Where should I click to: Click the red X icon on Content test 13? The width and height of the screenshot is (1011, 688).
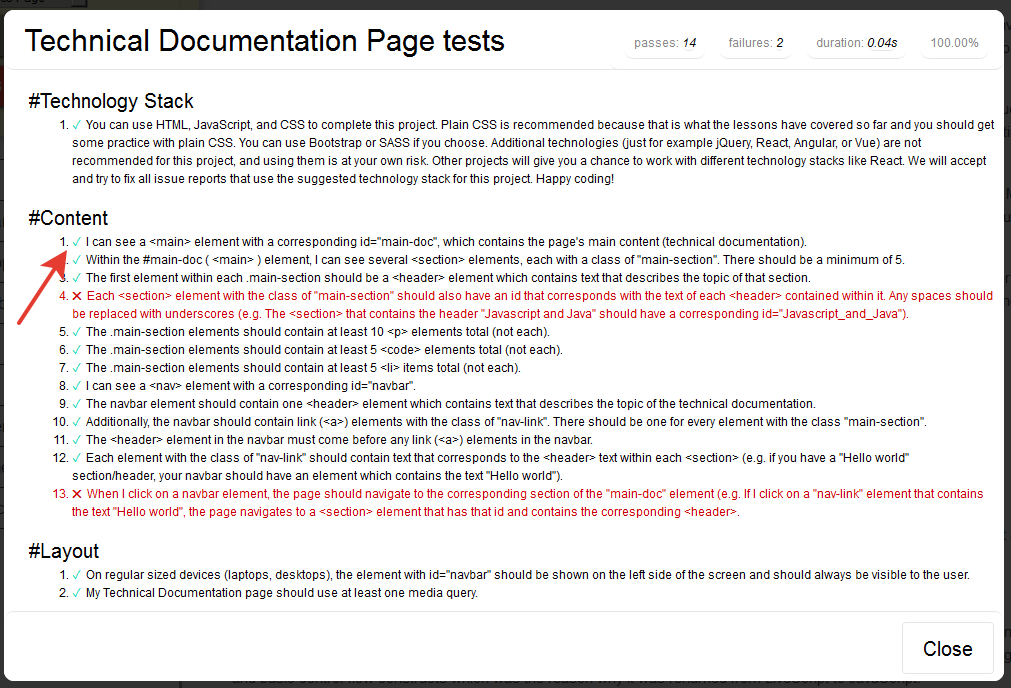[76, 493]
